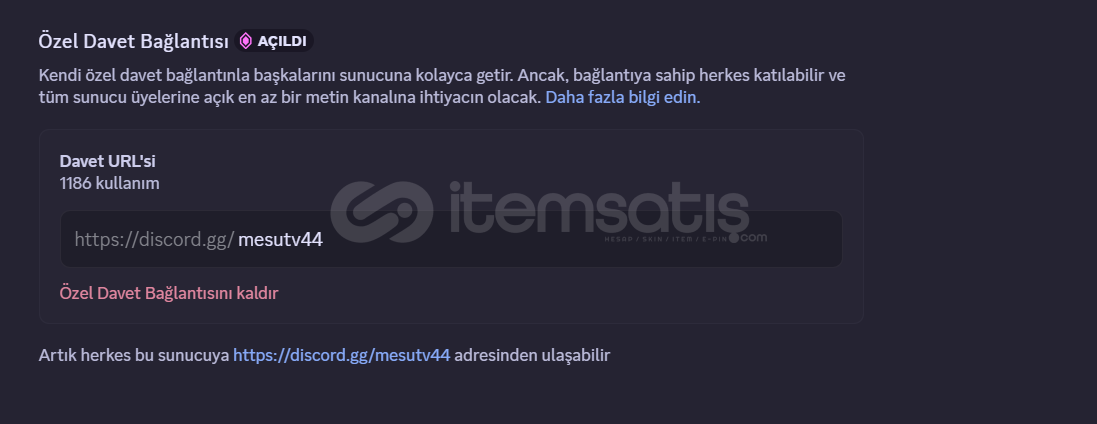Open the 'Daha fazla bilgi edin' link
The image size is (1097, 424).
623,97
